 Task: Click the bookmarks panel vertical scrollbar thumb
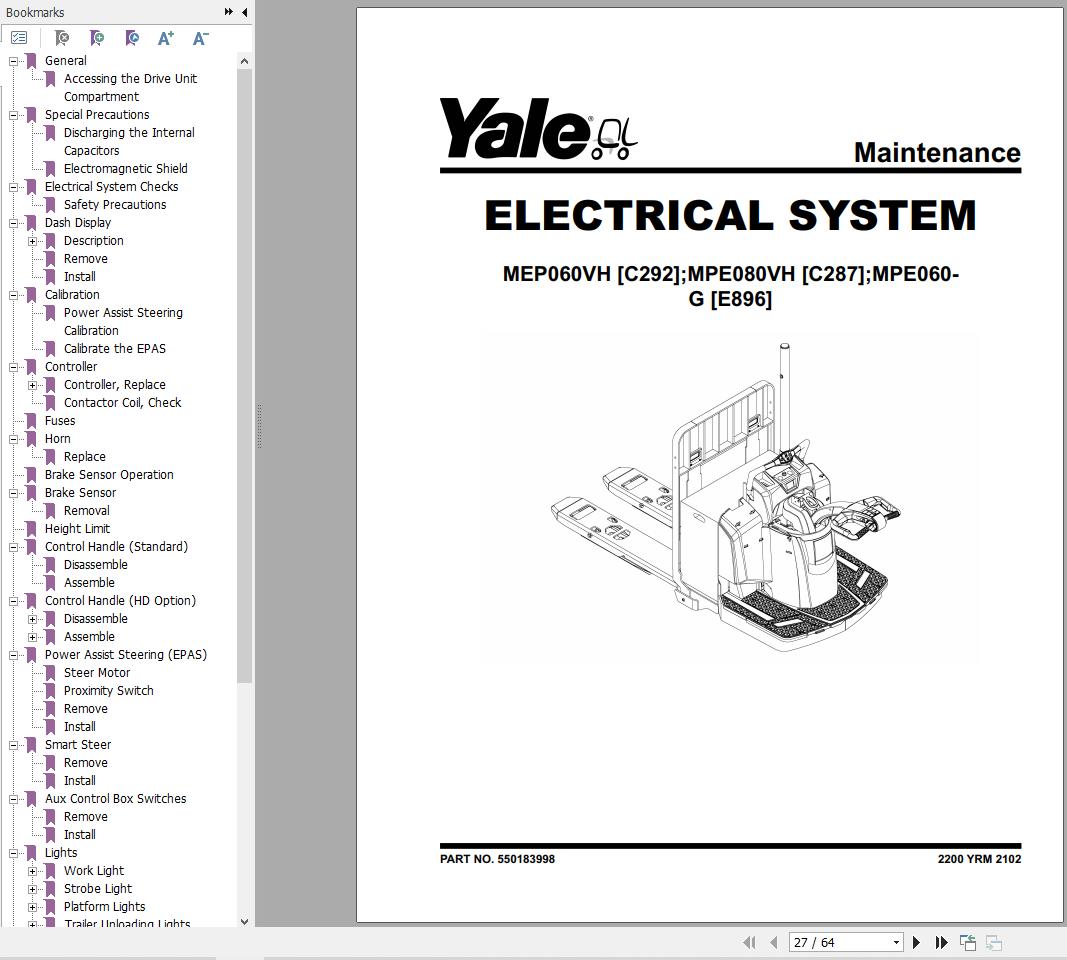coord(244,376)
